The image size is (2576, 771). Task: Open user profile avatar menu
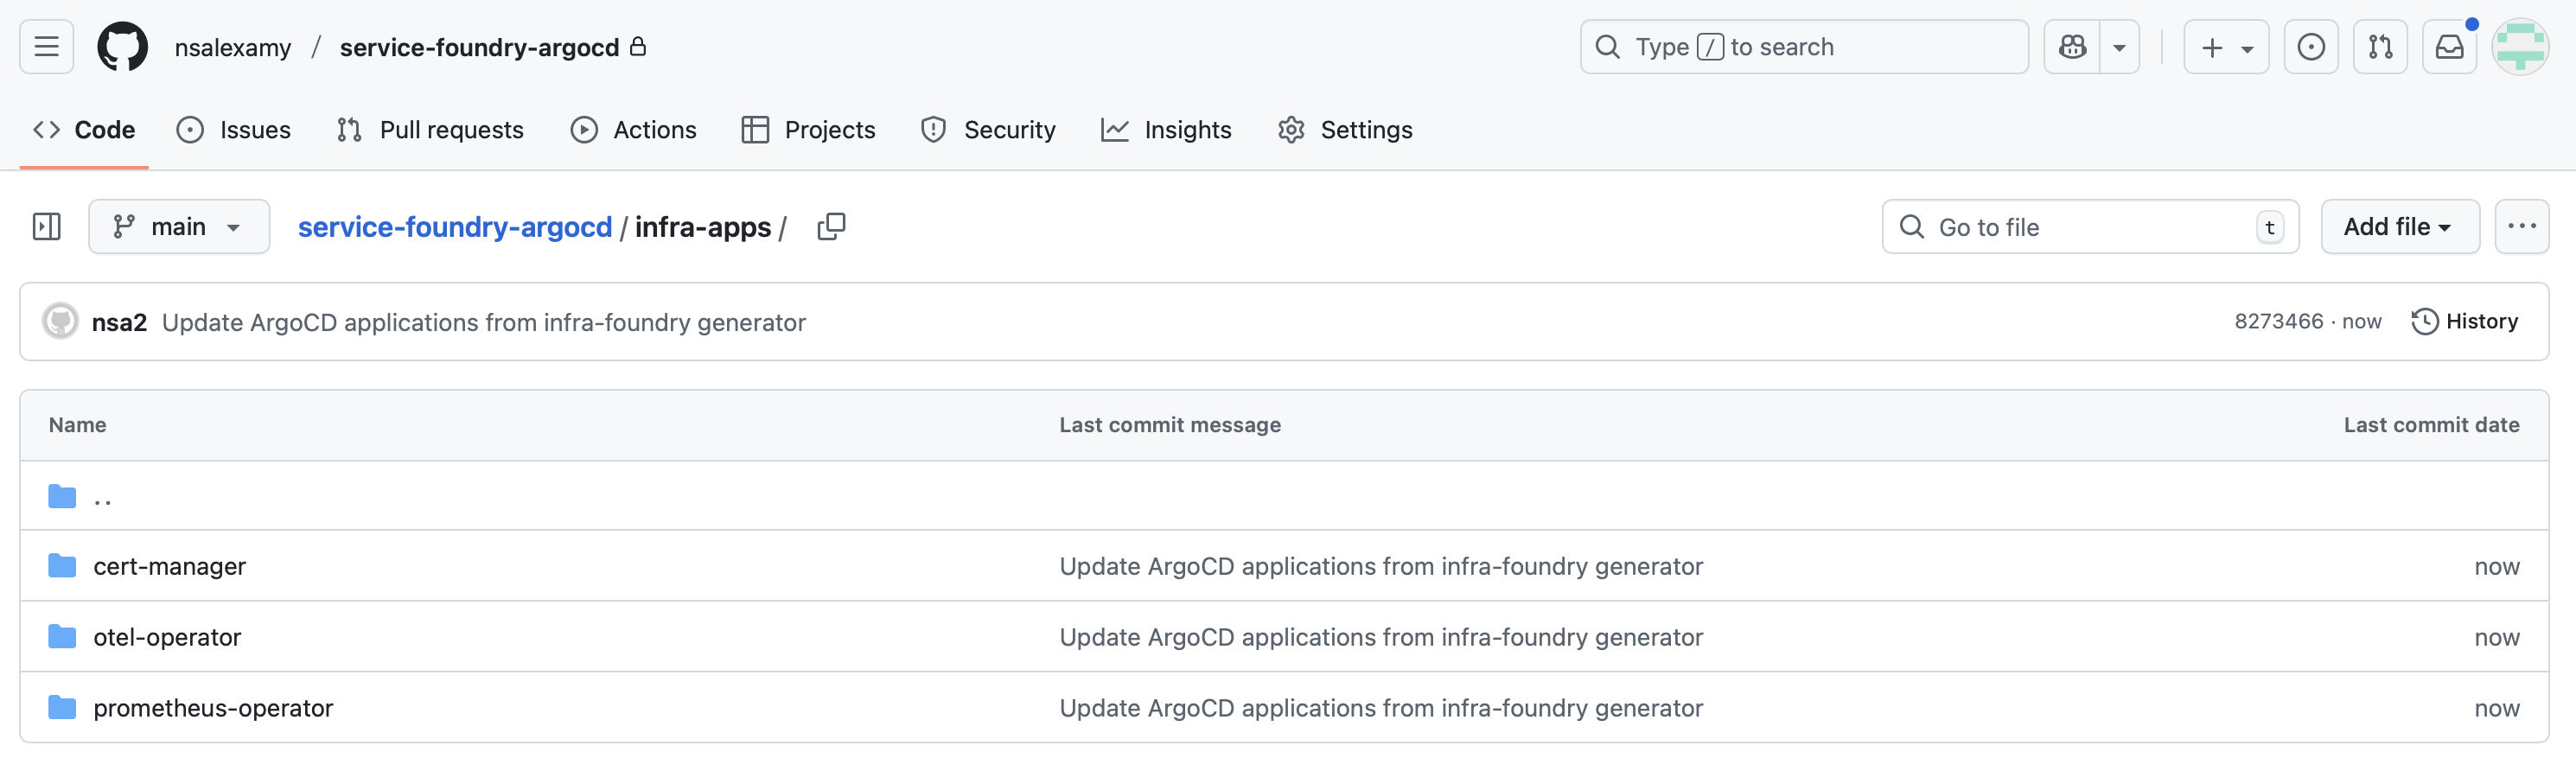tap(2520, 47)
